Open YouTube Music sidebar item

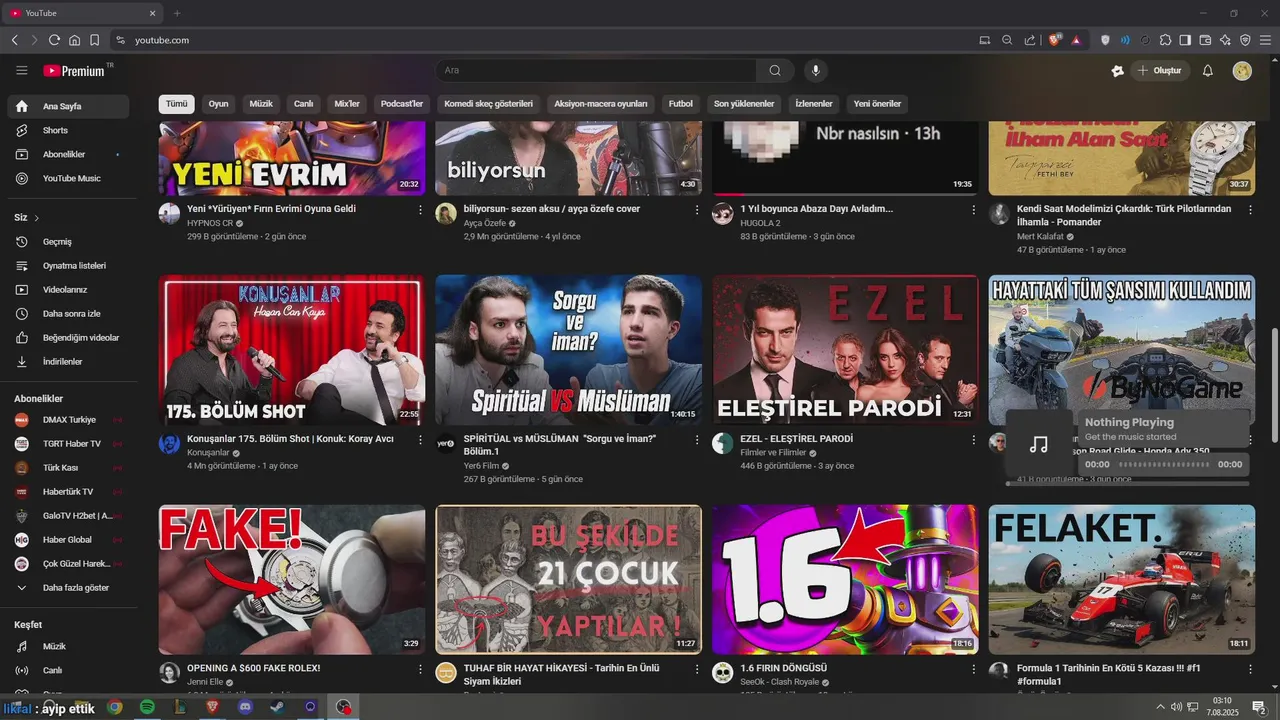click(68, 178)
